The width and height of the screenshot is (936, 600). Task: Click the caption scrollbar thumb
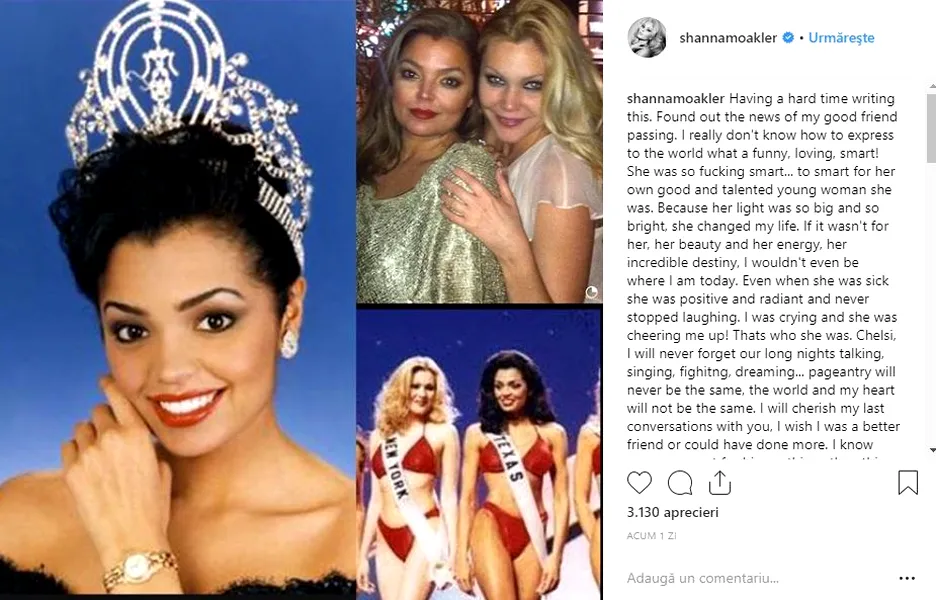[932, 128]
